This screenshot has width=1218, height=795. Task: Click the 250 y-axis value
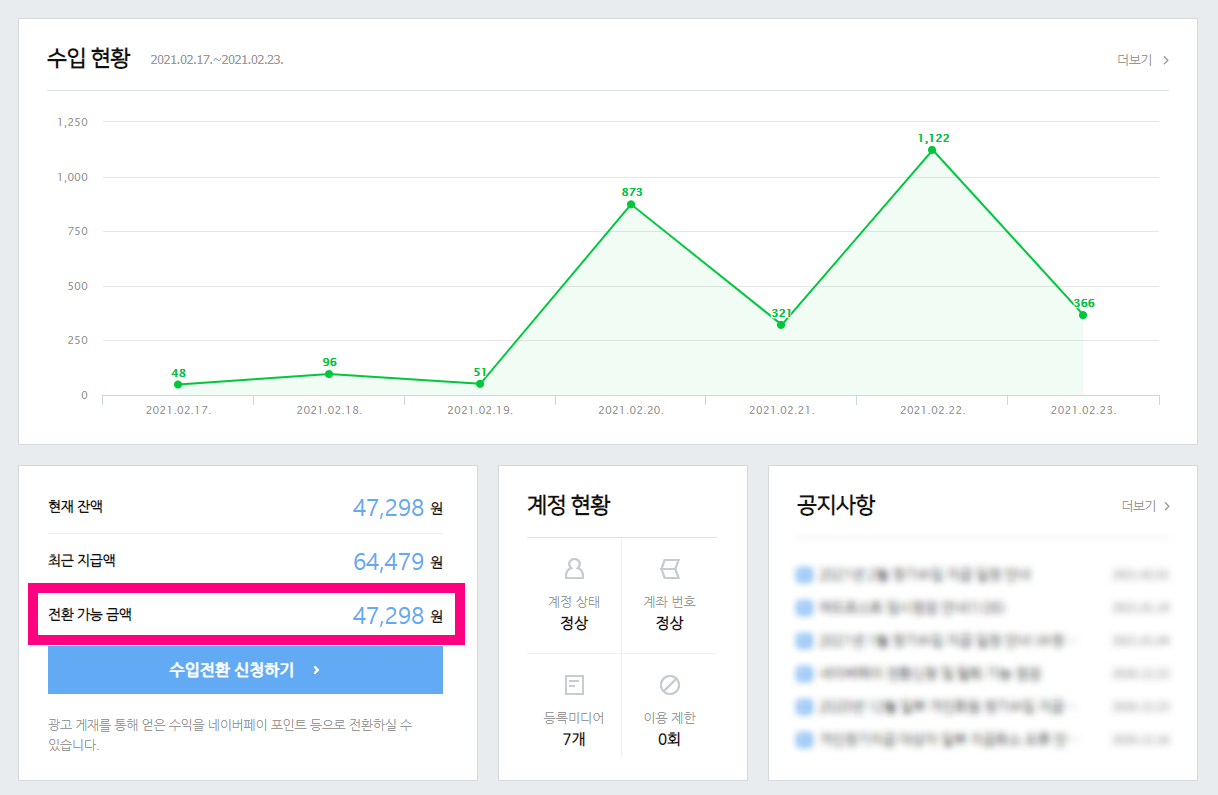pos(78,340)
